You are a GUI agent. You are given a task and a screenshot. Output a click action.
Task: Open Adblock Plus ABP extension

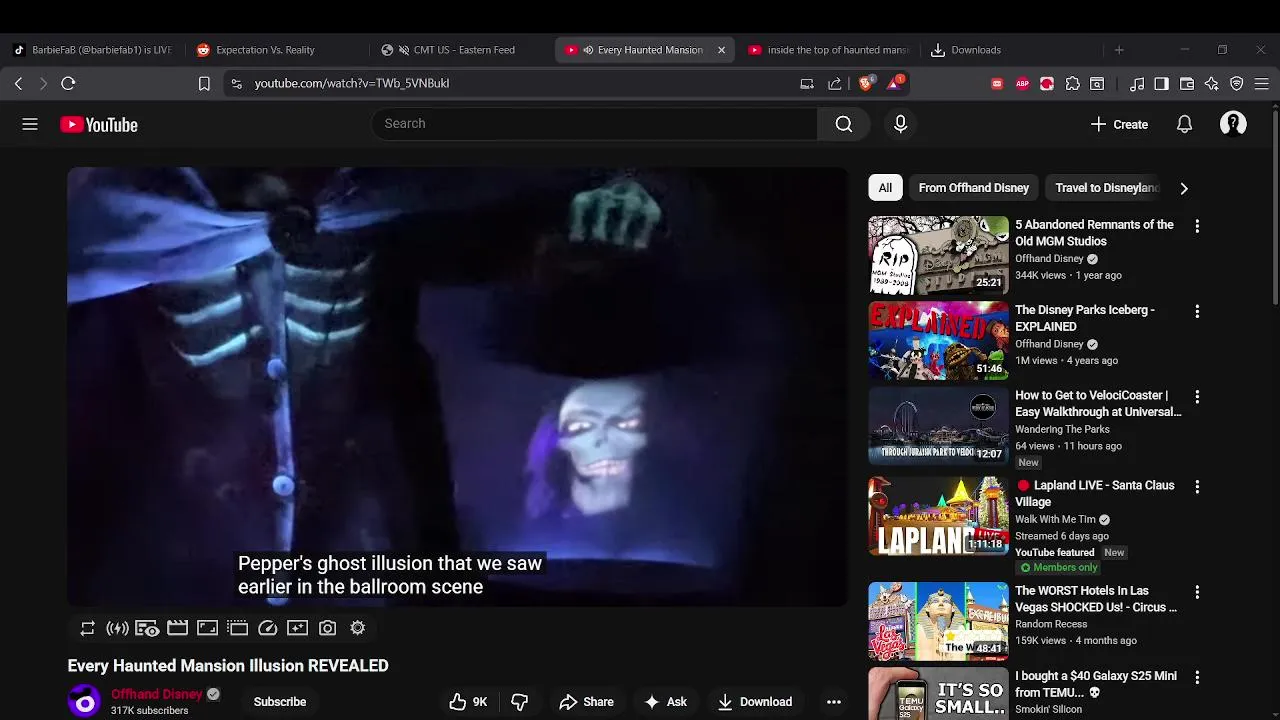pyautogui.click(x=1022, y=84)
